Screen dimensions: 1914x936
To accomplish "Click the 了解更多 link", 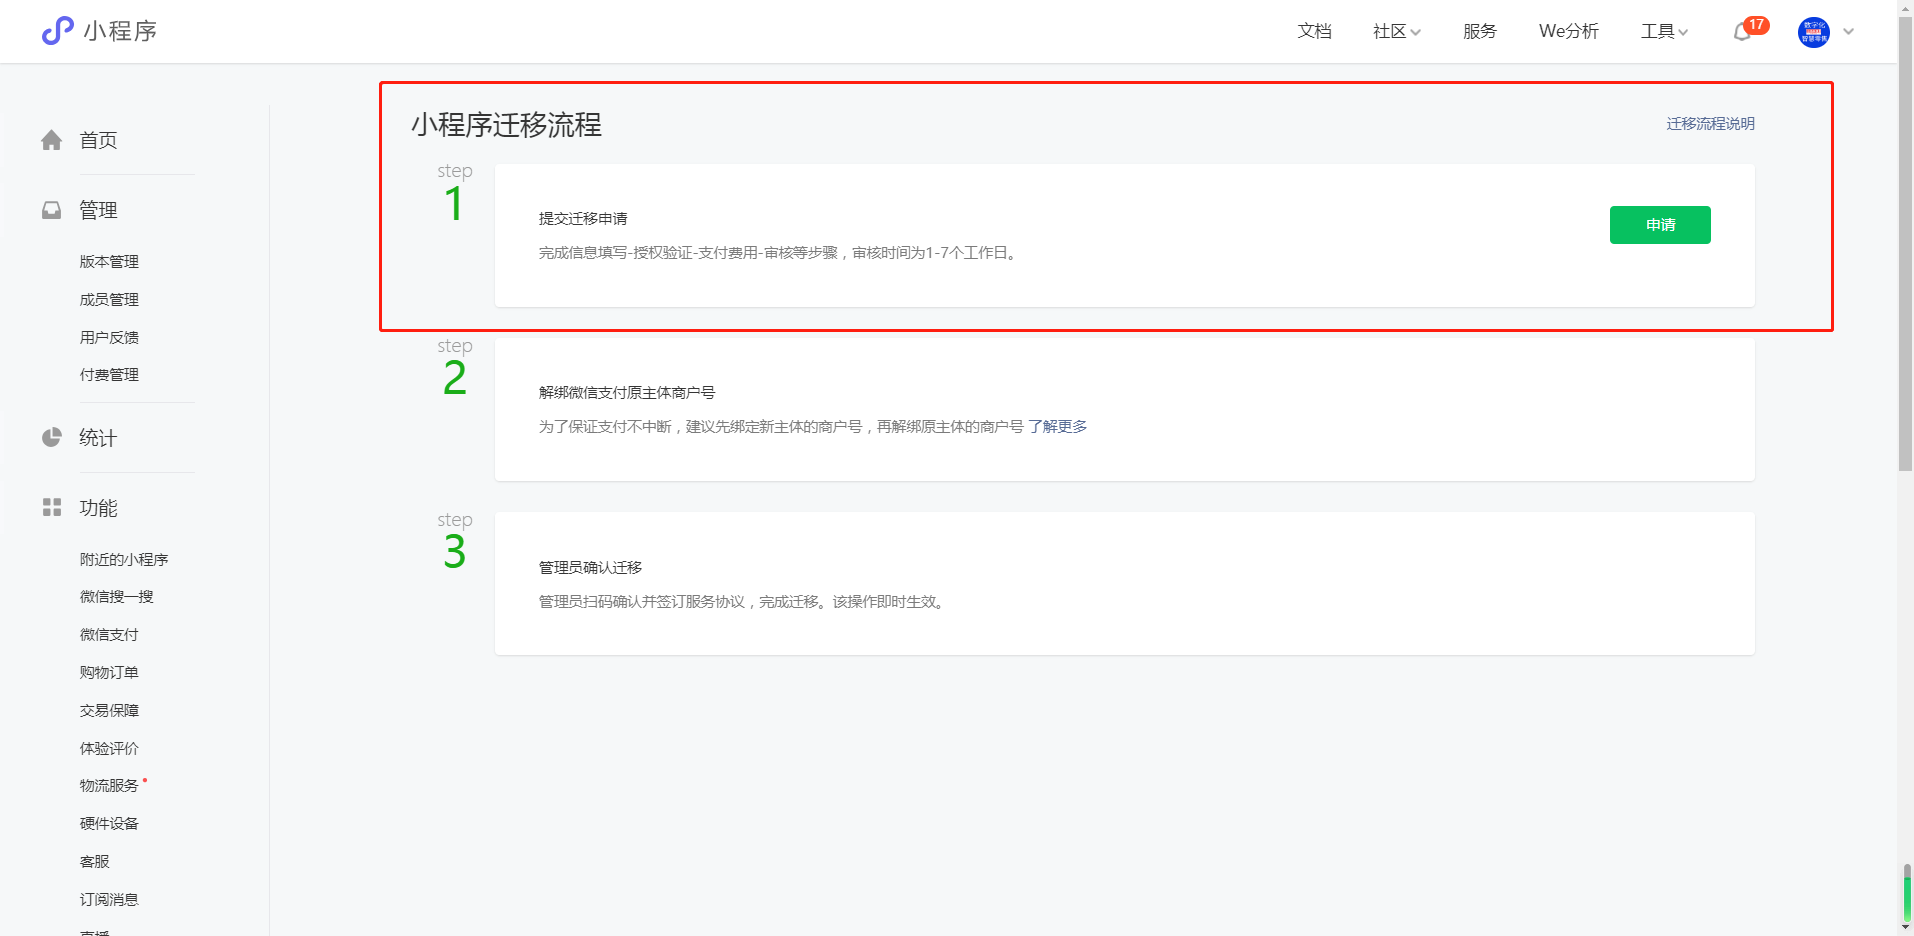I will 1057,427.
